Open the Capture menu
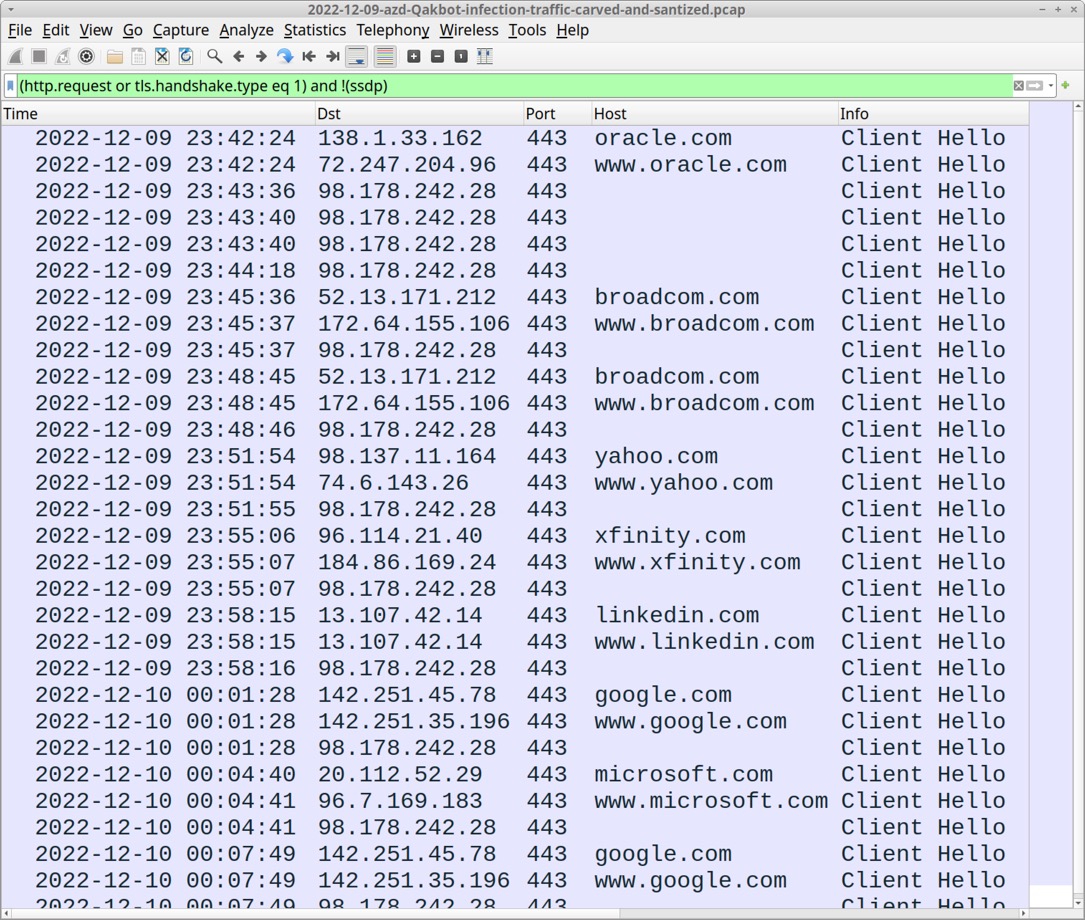Viewport: 1085px width, 920px height. coord(181,30)
